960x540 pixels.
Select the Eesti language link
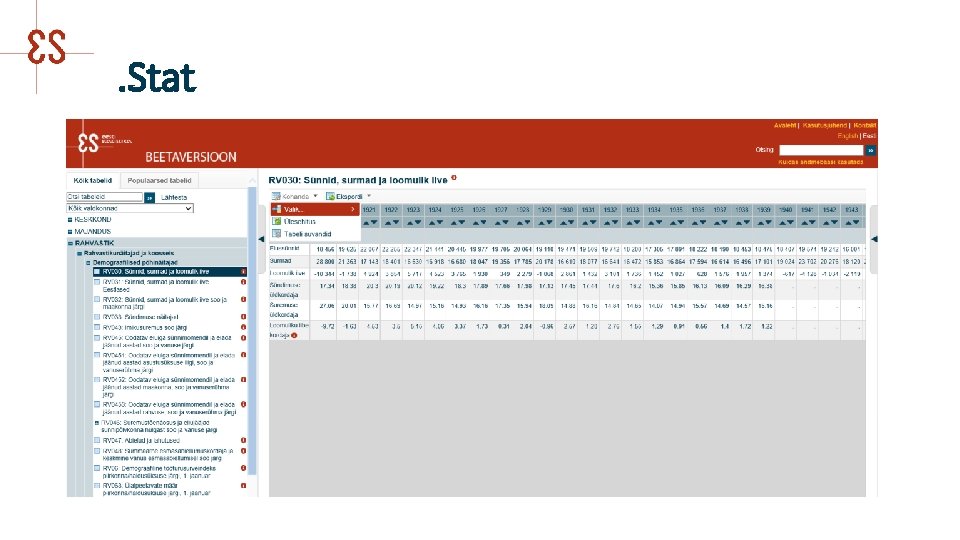[869, 136]
